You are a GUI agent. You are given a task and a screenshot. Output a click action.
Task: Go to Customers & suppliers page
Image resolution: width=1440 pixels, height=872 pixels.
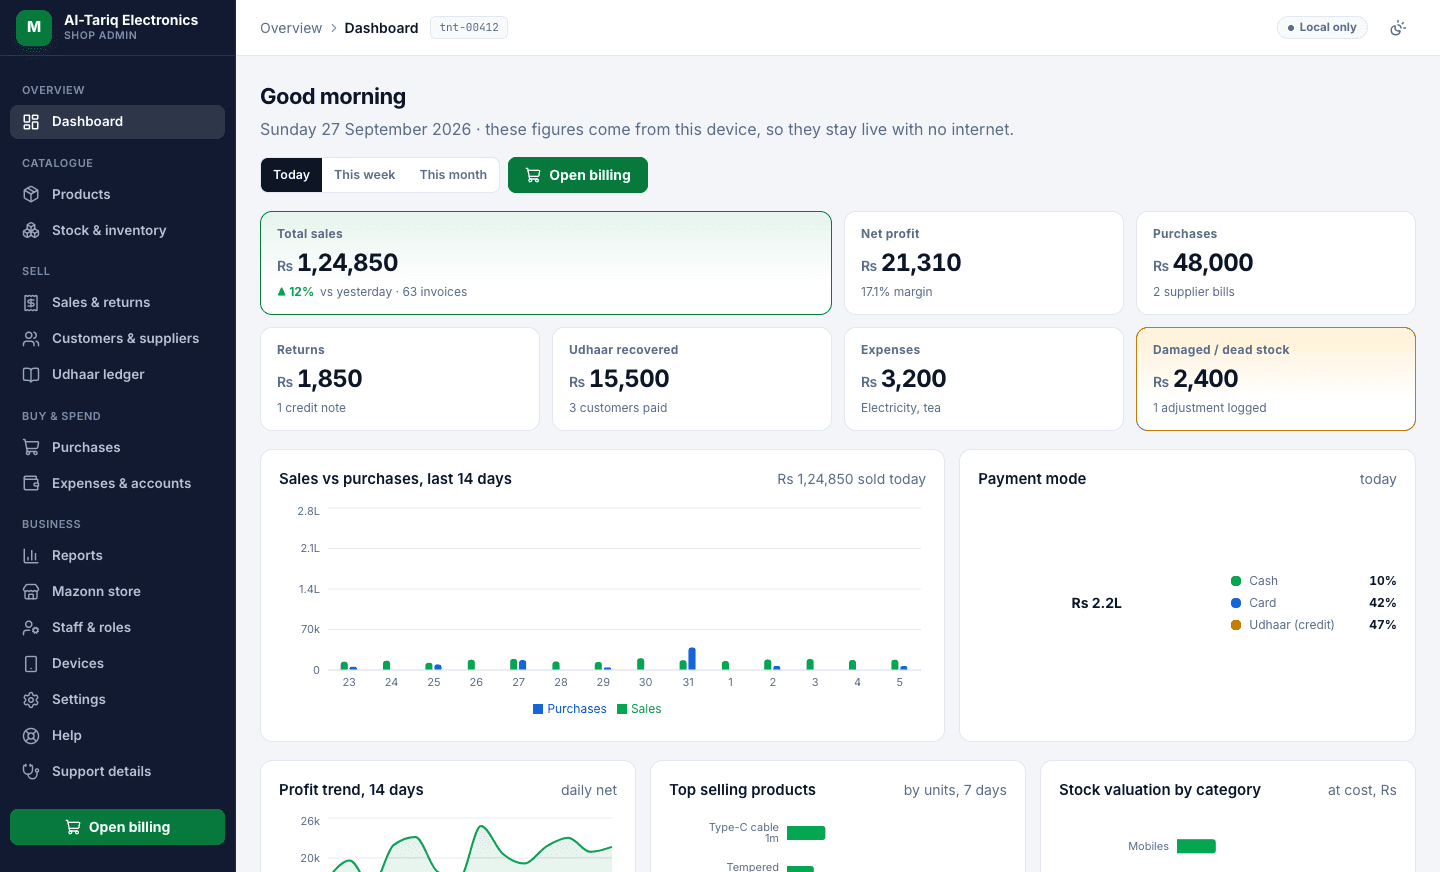click(117, 338)
